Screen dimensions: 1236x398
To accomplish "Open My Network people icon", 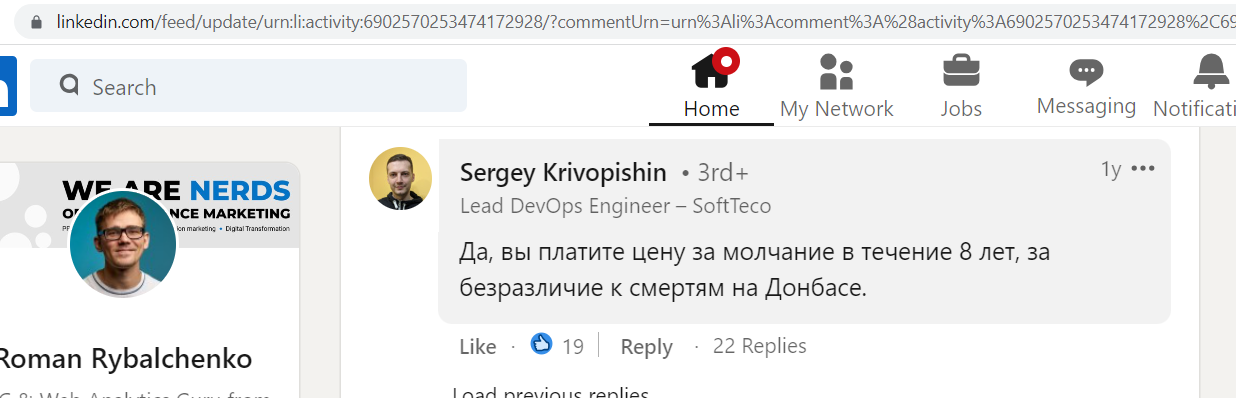I will 836,72.
